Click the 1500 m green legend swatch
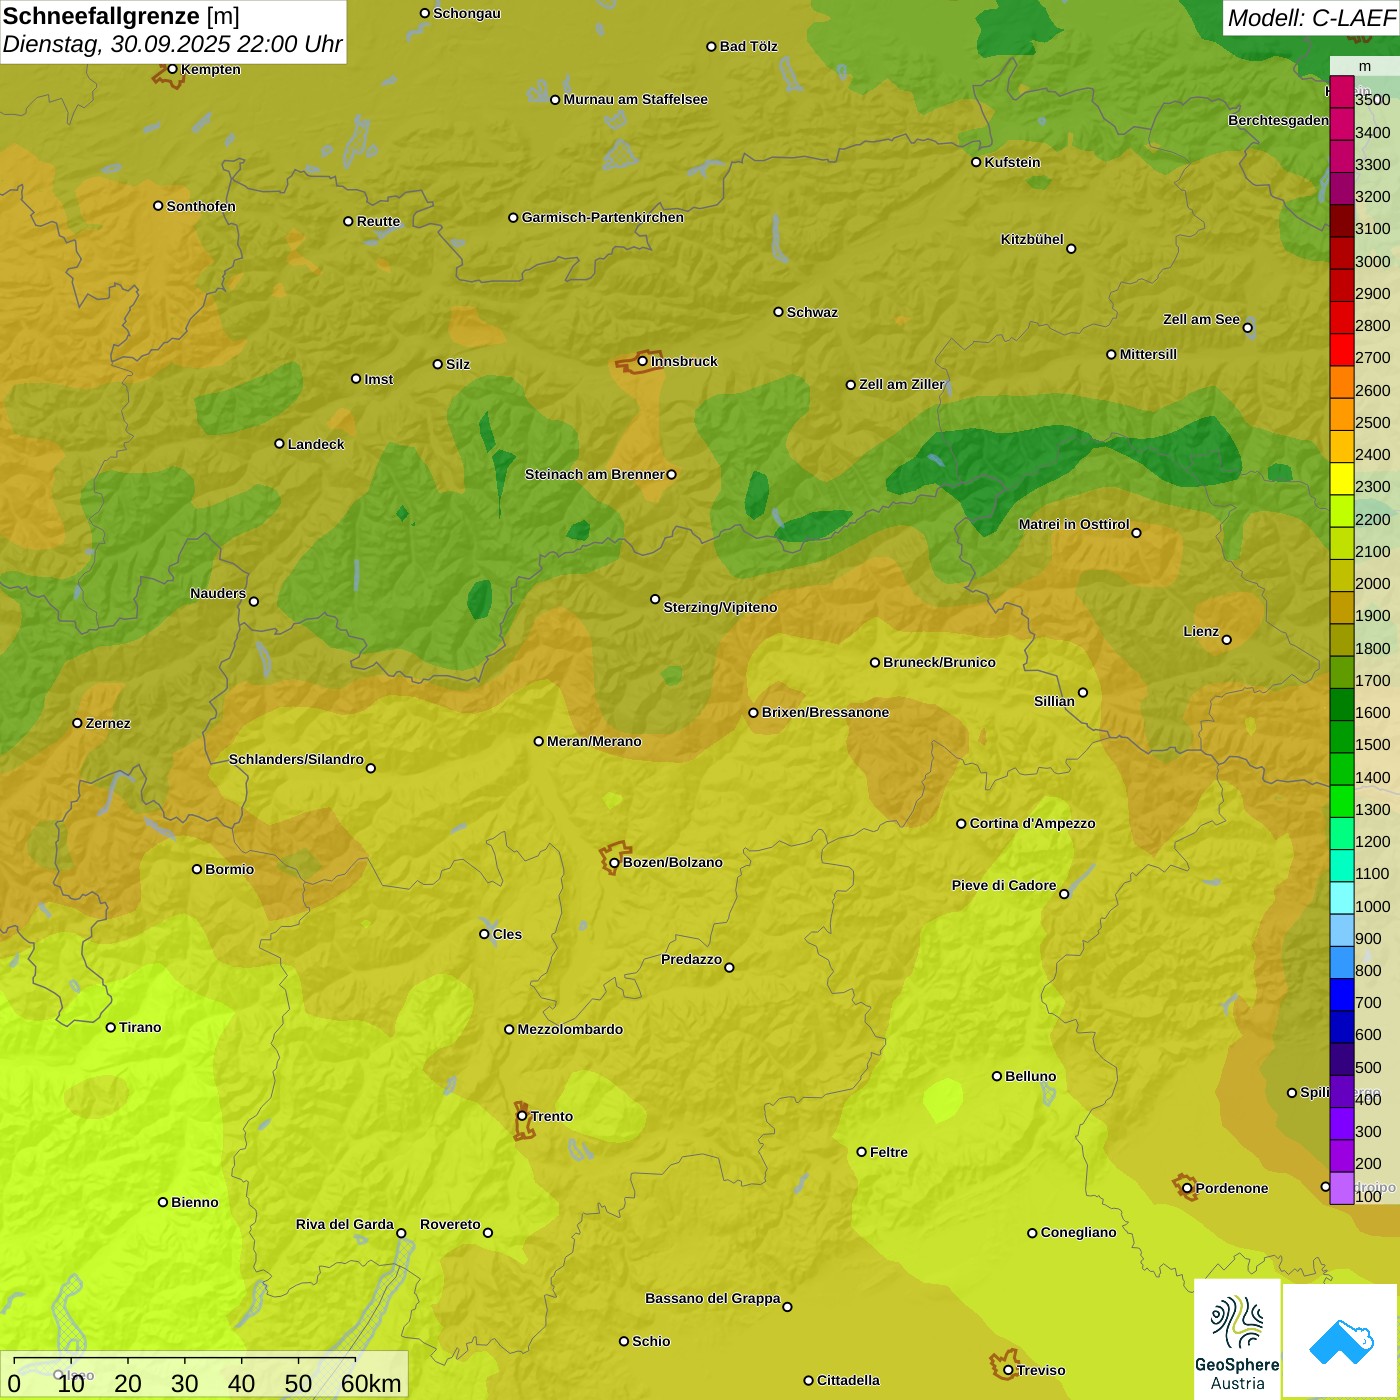Viewport: 1400px width, 1400px height. tap(1341, 737)
